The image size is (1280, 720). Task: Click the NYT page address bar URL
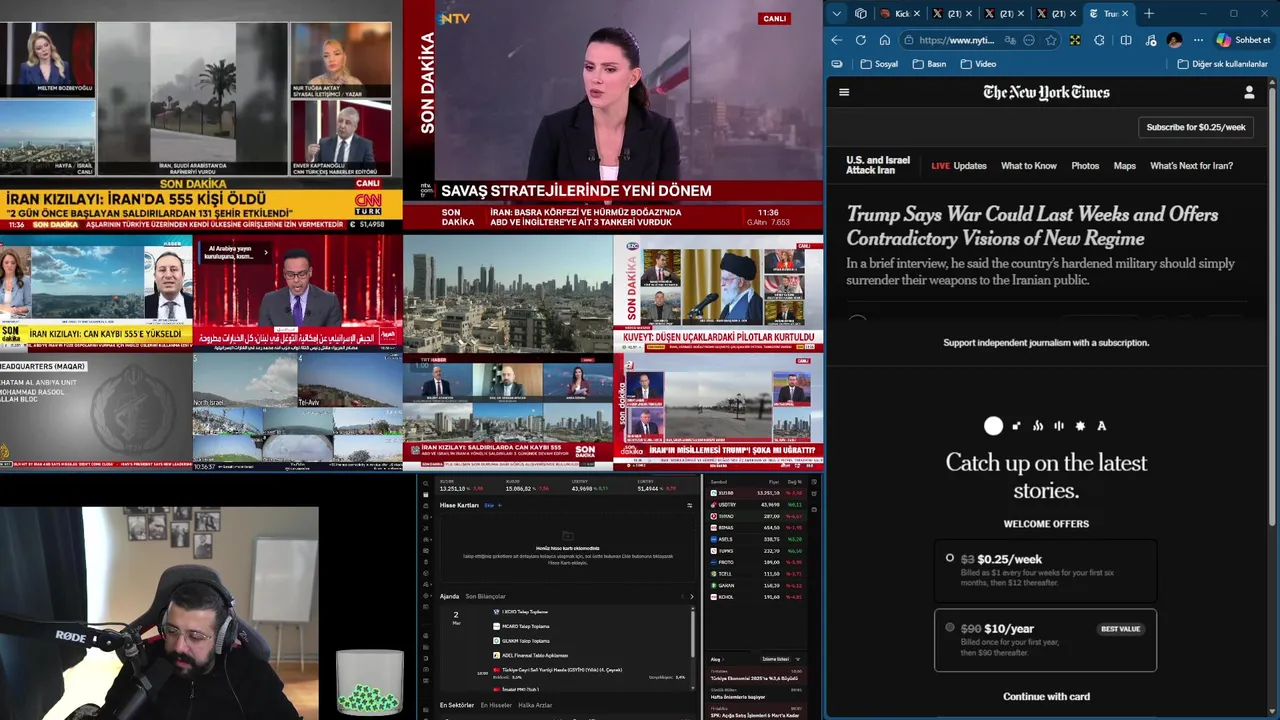pos(957,40)
